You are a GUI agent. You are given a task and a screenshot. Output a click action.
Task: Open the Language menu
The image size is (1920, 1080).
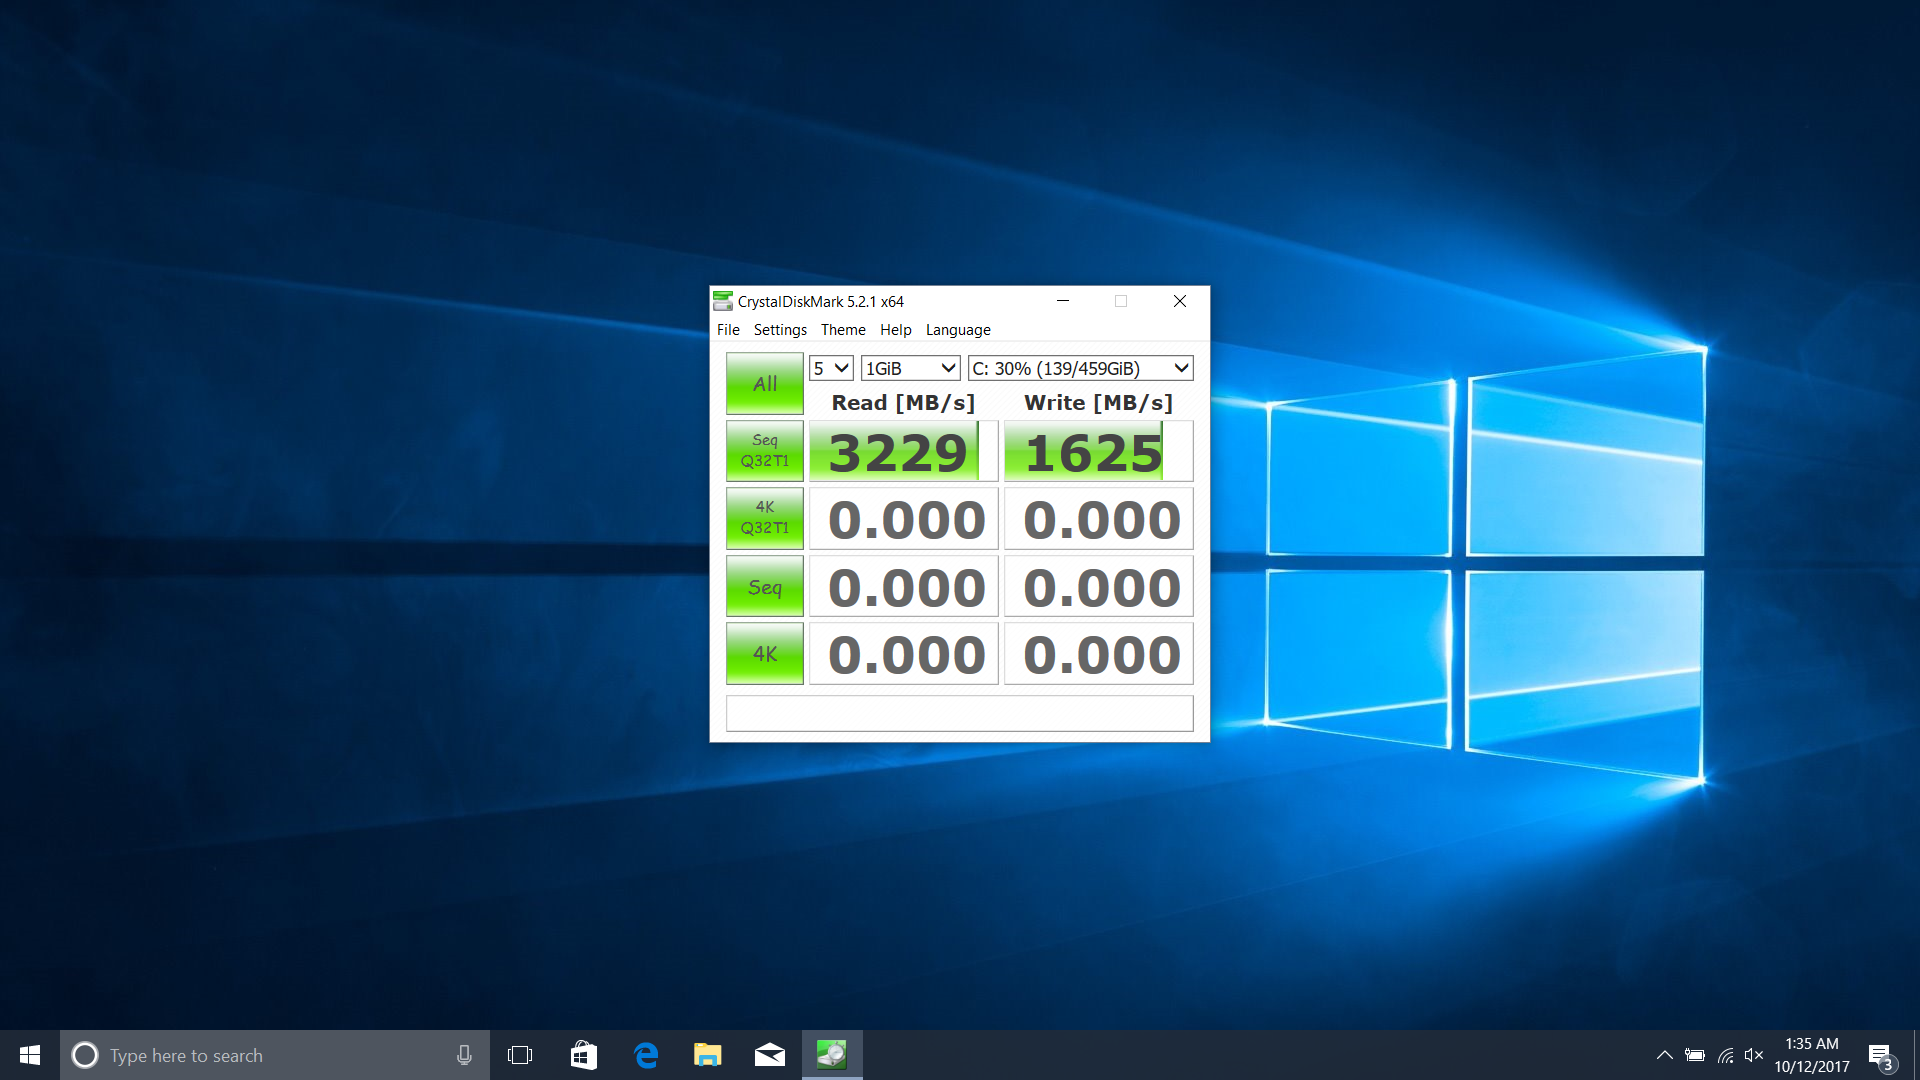[958, 330]
